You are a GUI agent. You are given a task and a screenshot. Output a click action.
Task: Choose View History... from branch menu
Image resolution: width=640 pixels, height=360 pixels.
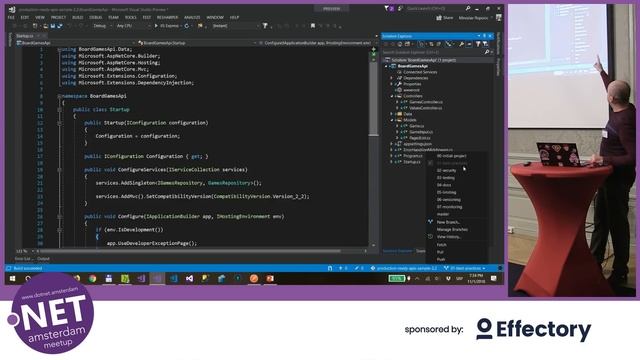coord(449,237)
